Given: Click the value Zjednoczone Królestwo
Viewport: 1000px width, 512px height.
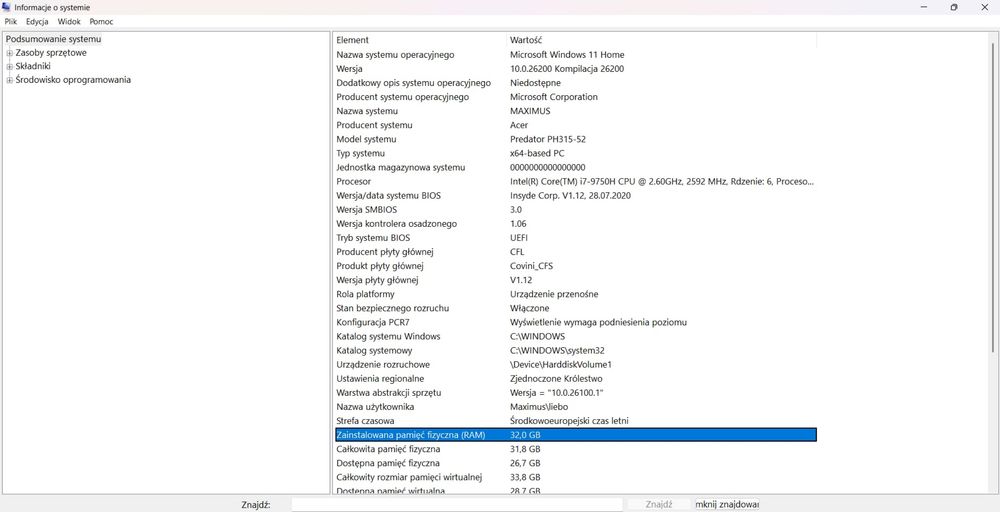Looking at the screenshot, I should coord(557,379).
